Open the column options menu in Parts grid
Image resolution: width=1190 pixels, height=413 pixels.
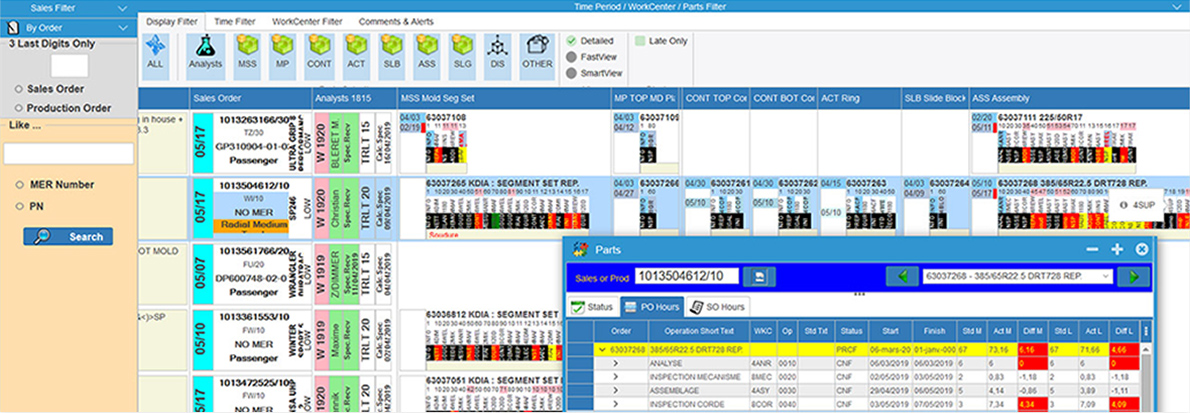click(x=1145, y=331)
